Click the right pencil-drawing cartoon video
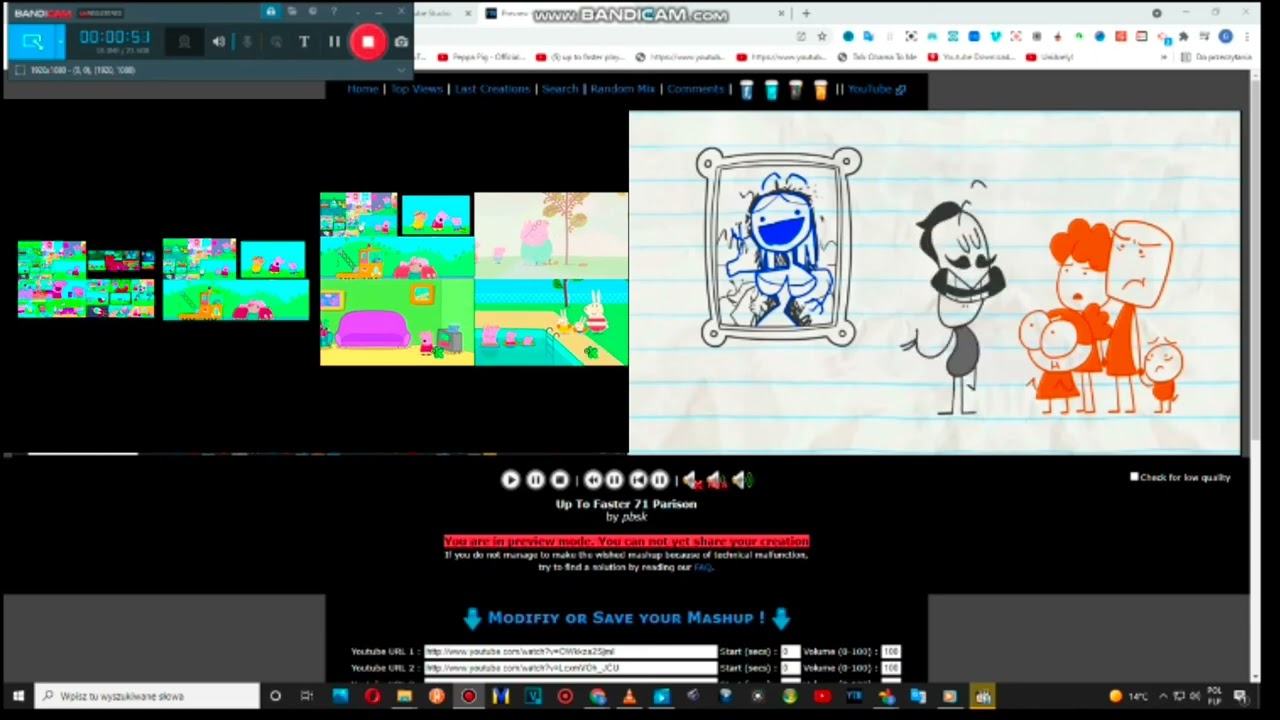1280x720 pixels. [x=934, y=282]
